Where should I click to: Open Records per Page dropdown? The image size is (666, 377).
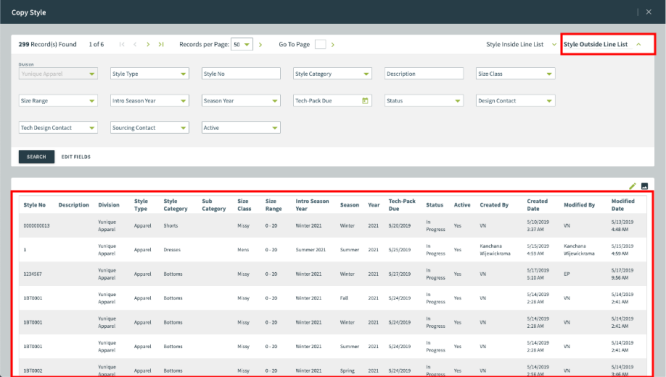[x=242, y=44]
